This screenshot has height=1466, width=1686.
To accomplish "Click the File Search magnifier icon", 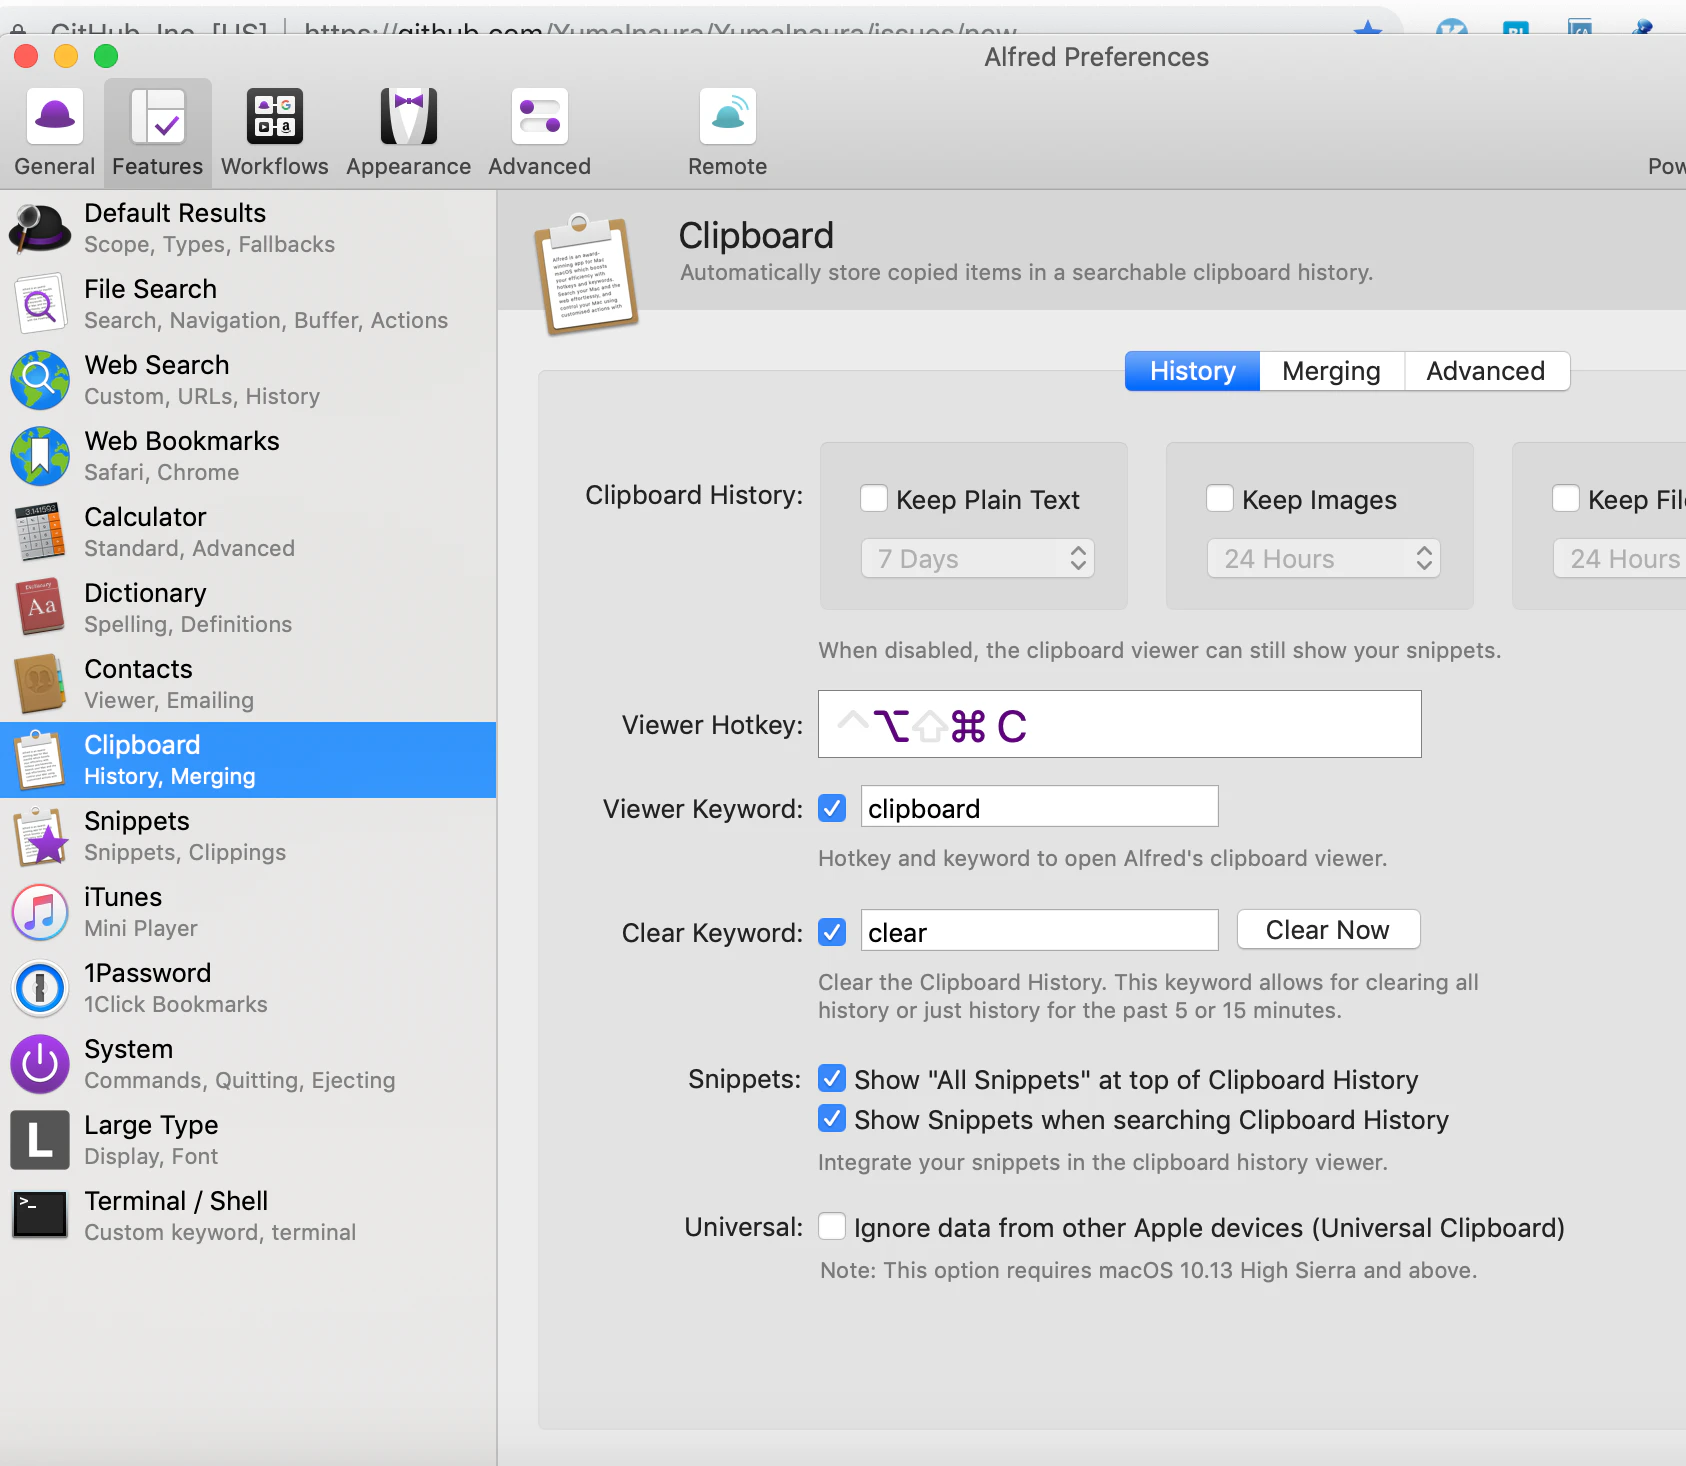I will point(40,304).
